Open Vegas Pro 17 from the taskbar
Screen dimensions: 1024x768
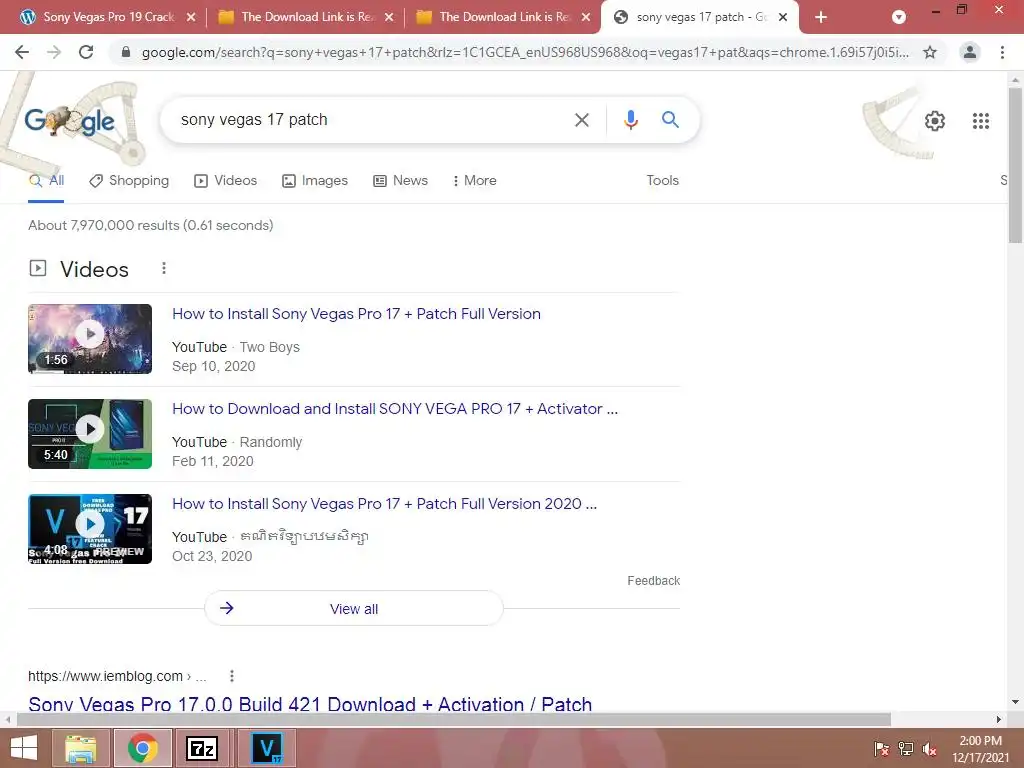(x=266, y=748)
